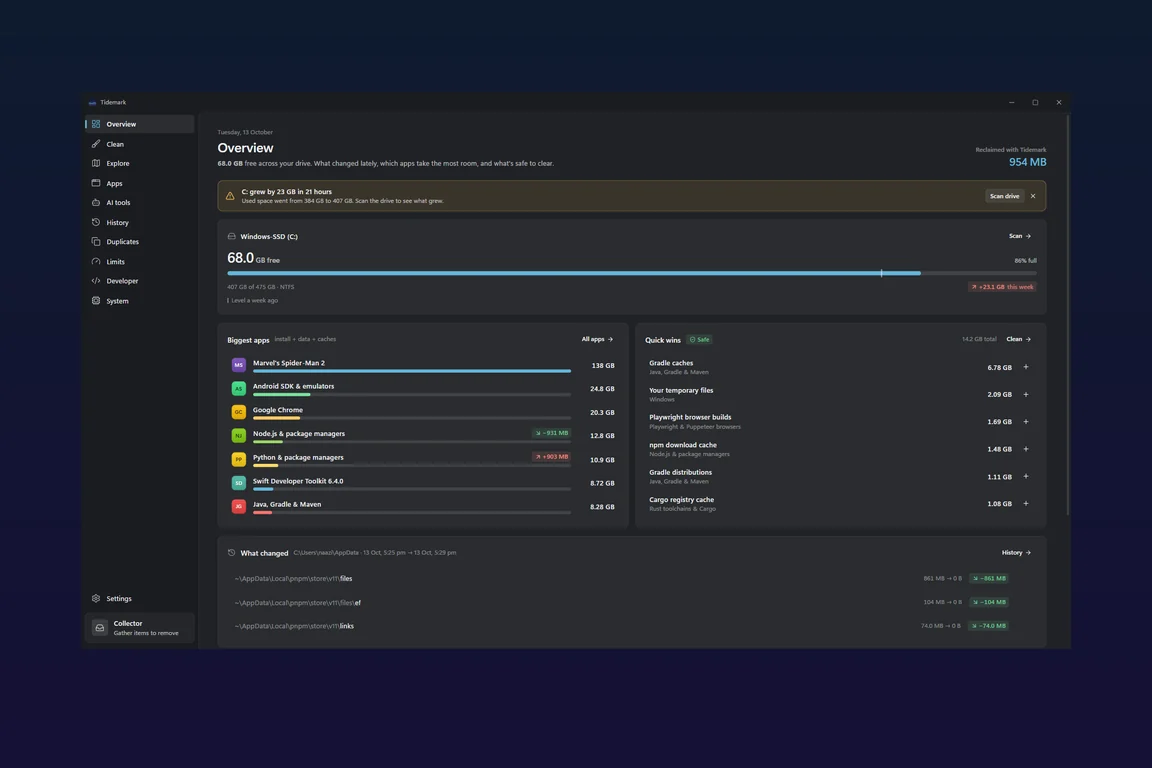The image size is (1152, 768).
Task: Add Gradle caches to collector with plus
Action: coord(1026,367)
